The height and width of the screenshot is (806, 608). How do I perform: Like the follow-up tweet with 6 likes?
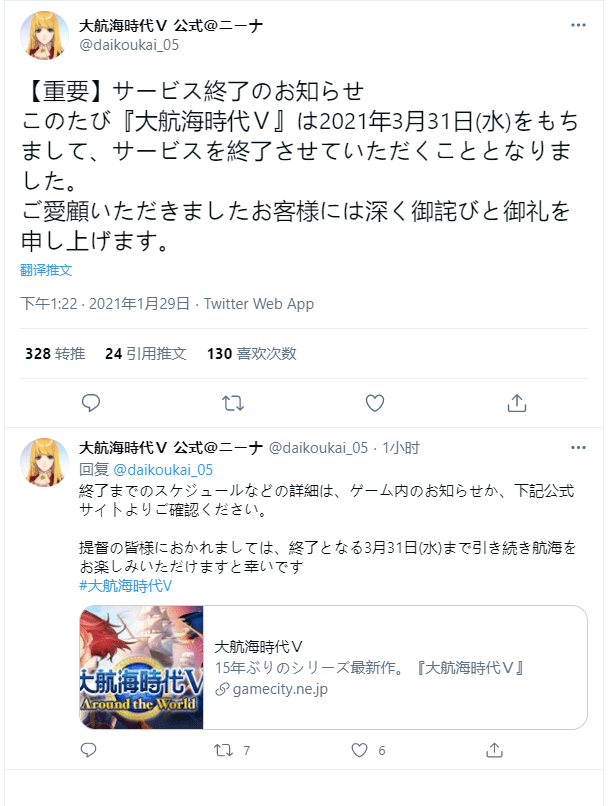coord(359,750)
